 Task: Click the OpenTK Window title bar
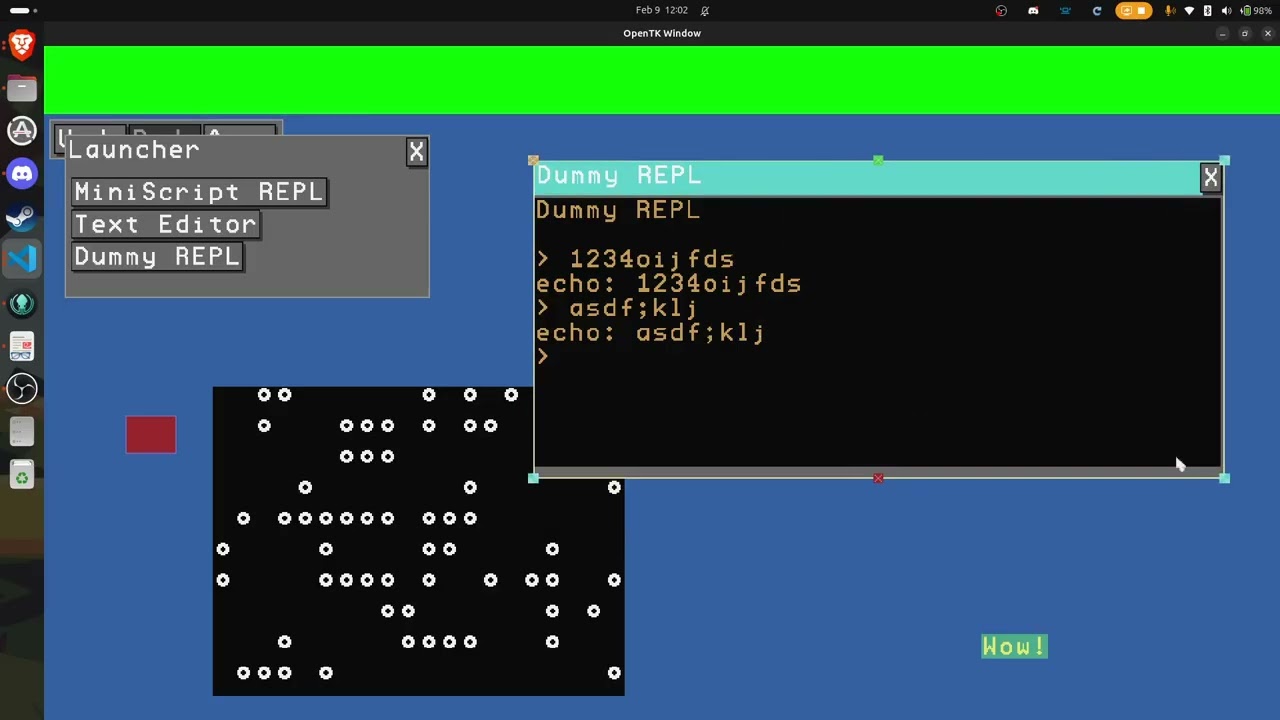pos(662,33)
